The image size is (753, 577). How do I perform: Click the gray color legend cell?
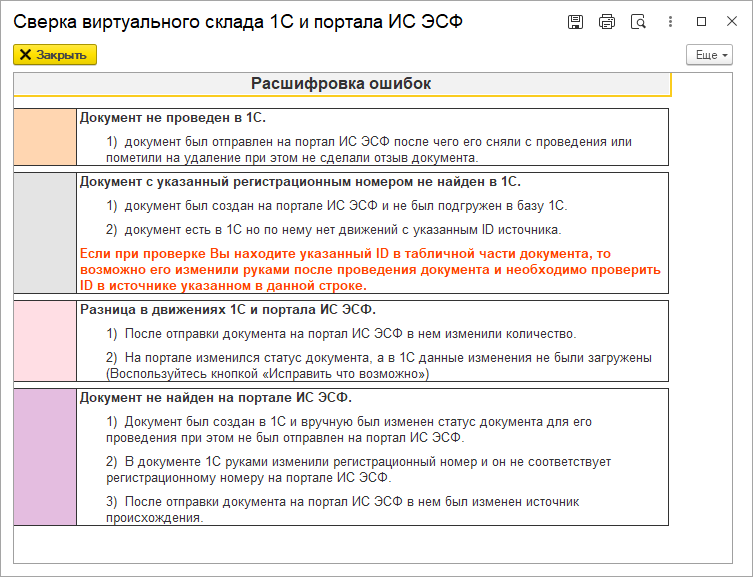click(45, 233)
